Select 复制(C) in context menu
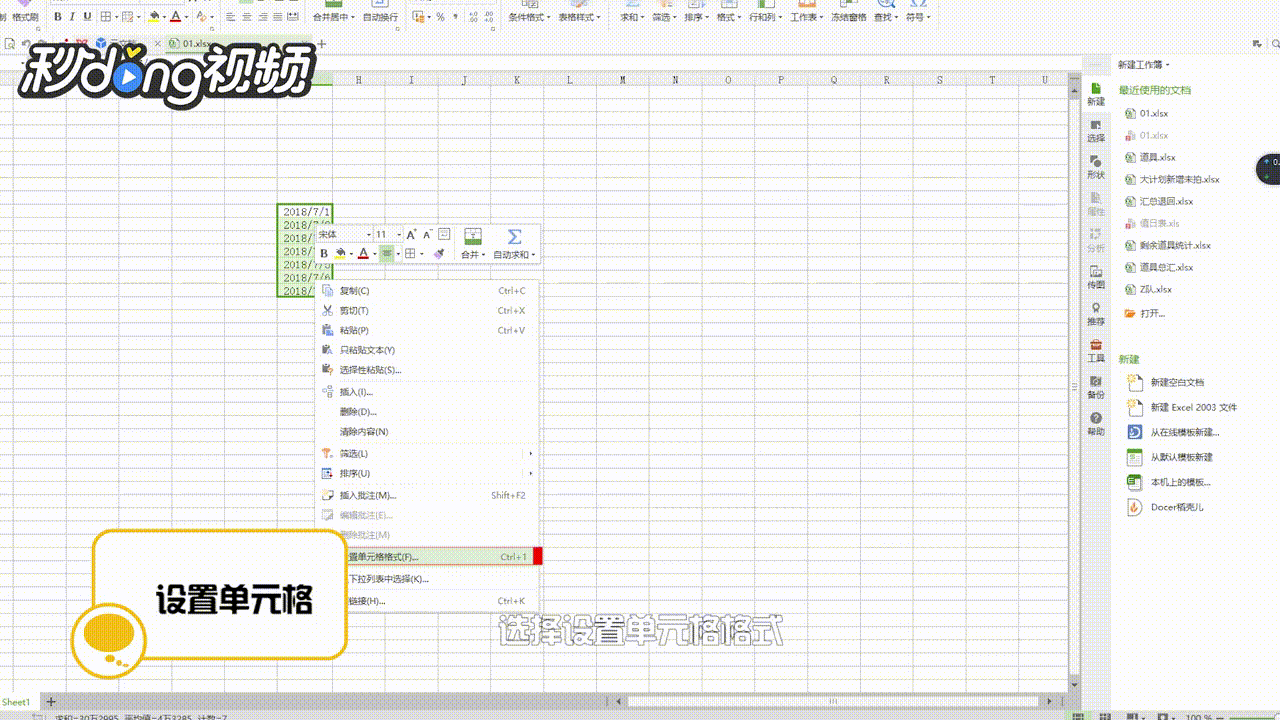This screenshot has height=720, width=1280. (x=427, y=291)
